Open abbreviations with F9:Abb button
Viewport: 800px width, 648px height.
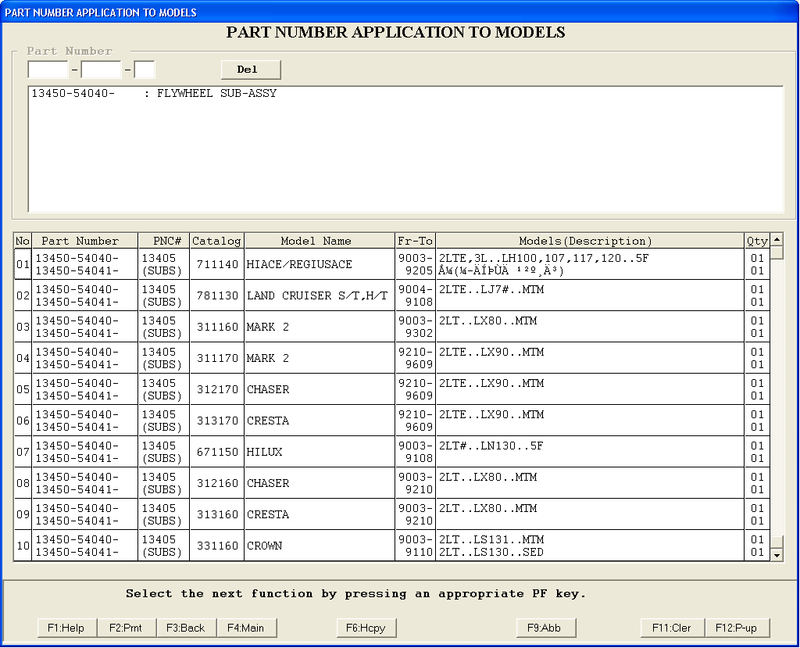[546, 628]
